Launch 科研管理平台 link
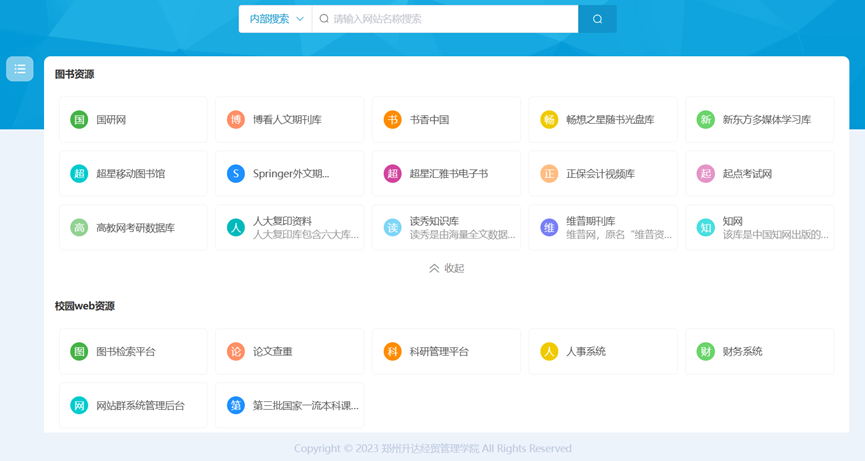Viewport: 865px width, 461px height. click(445, 352)
